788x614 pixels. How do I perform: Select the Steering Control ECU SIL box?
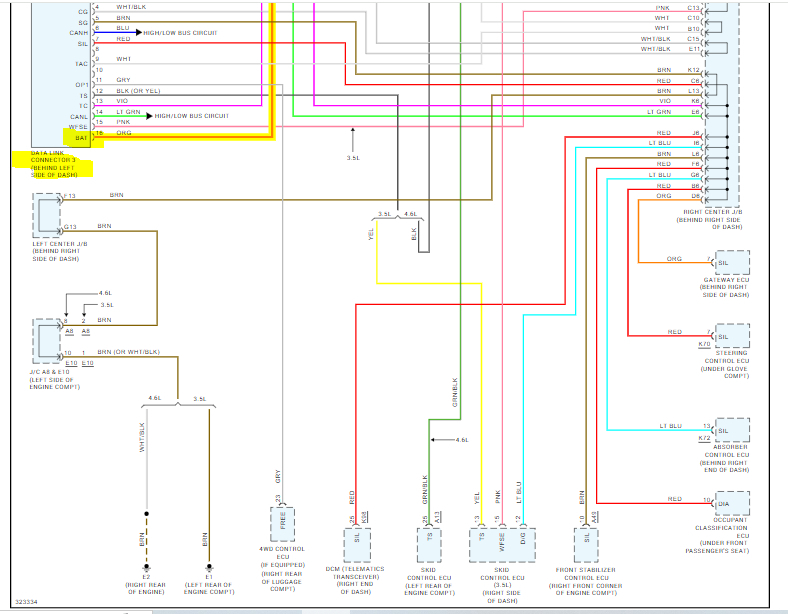tap(732, 336)
